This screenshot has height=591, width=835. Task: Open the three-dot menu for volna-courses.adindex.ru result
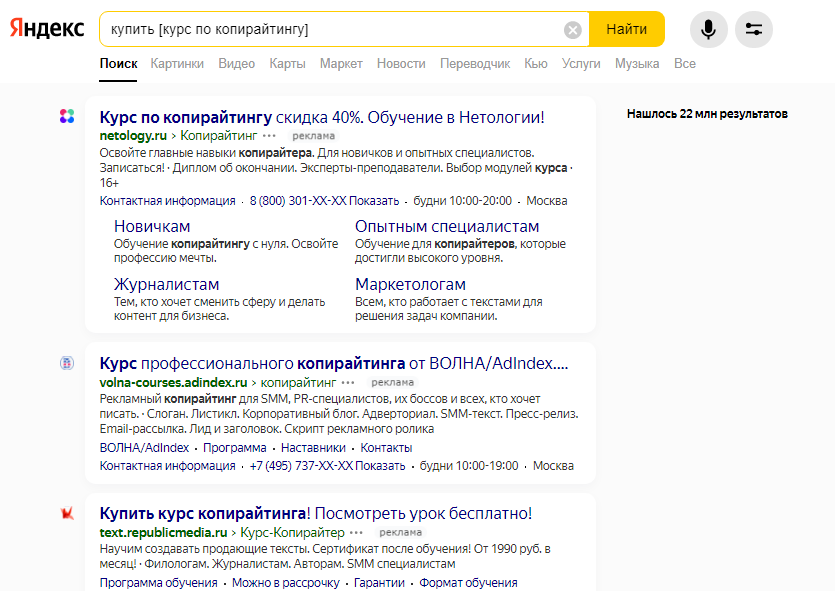[348, 382]
